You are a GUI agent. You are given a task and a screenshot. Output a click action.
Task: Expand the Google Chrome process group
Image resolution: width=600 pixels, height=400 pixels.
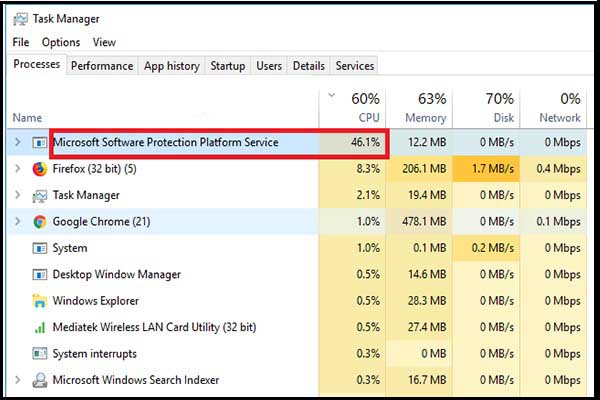pyautogui.click(x=17, y=222)
